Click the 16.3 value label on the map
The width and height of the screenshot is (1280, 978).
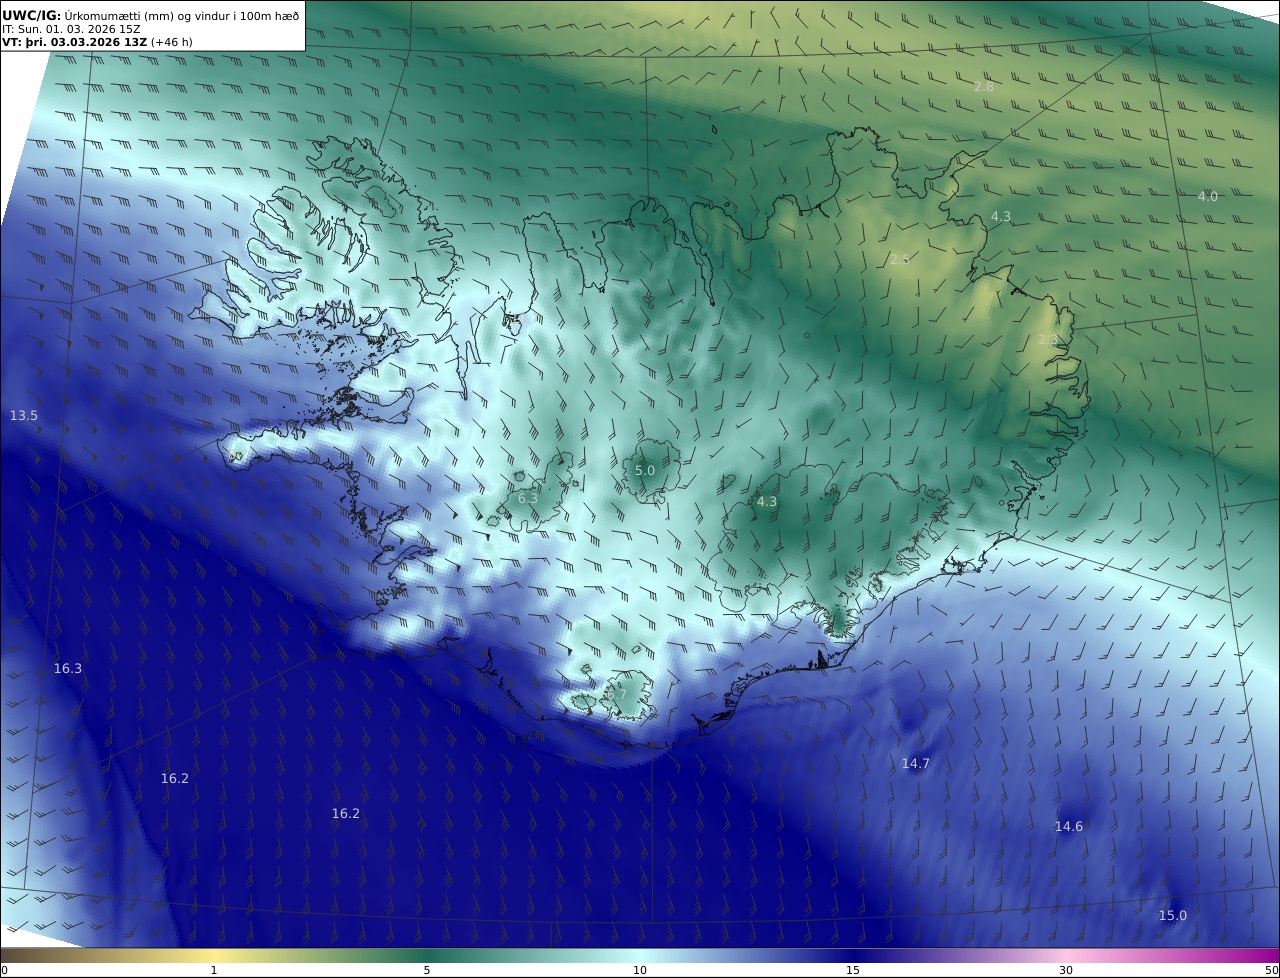[68, 668]
